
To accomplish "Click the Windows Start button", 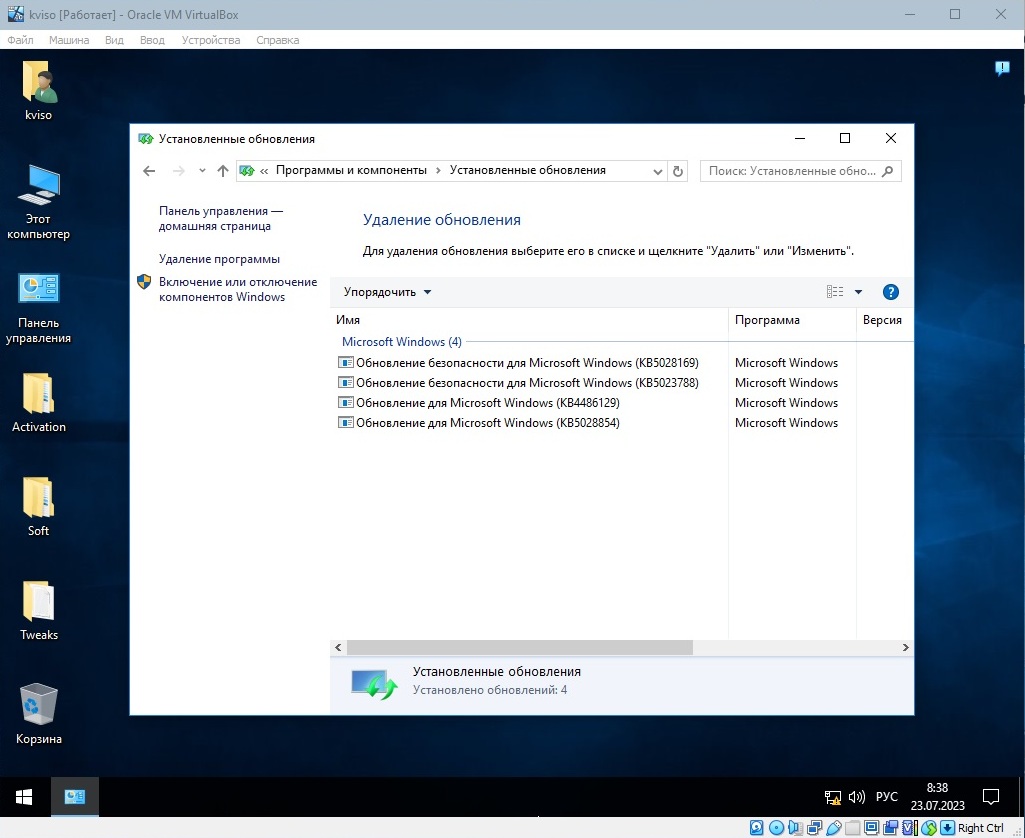I will [24, 797].
